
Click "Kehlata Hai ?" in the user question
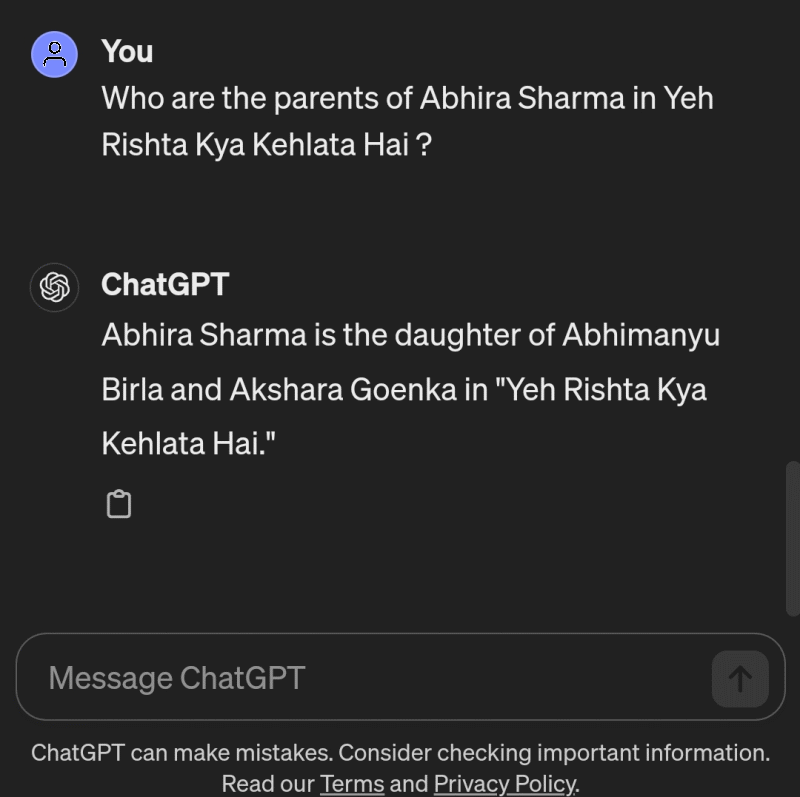341,145
